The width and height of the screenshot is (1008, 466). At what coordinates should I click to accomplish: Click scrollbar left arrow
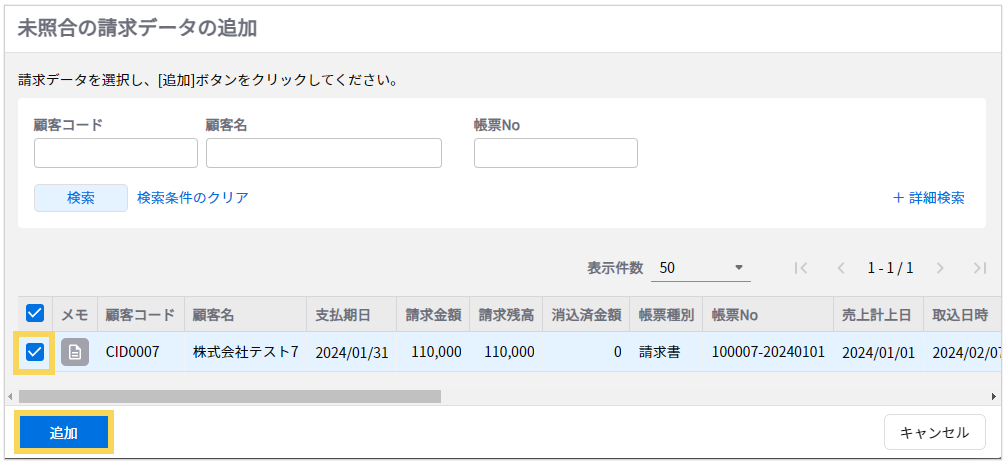click(11, 396)
